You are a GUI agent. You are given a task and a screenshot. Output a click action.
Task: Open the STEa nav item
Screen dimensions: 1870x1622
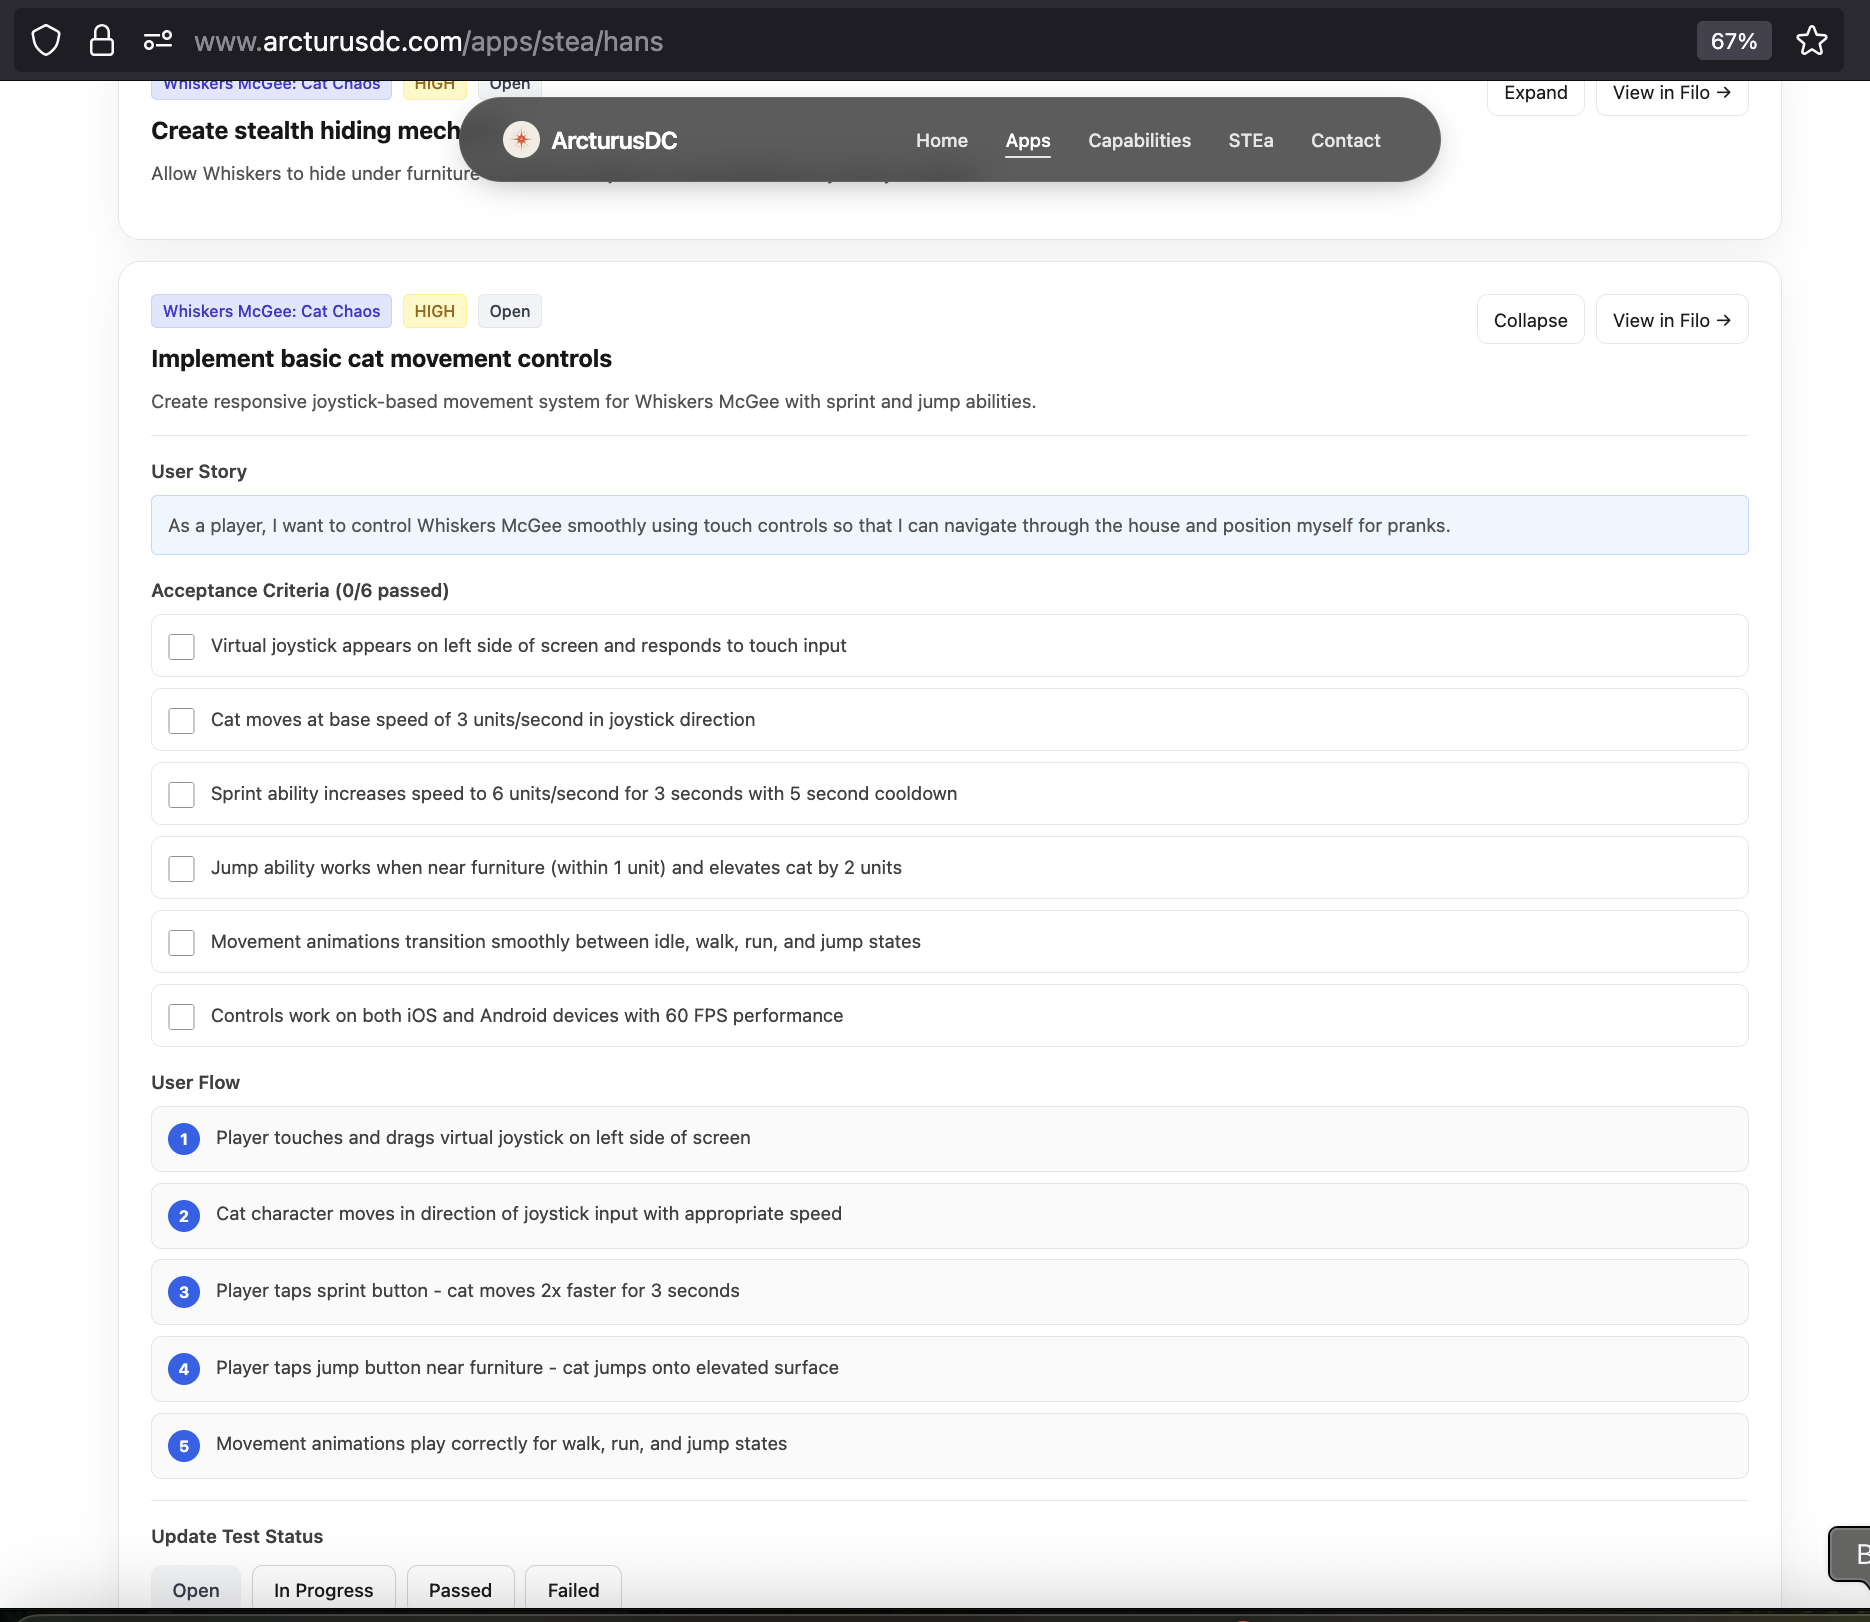click(x=1251, y=141)
